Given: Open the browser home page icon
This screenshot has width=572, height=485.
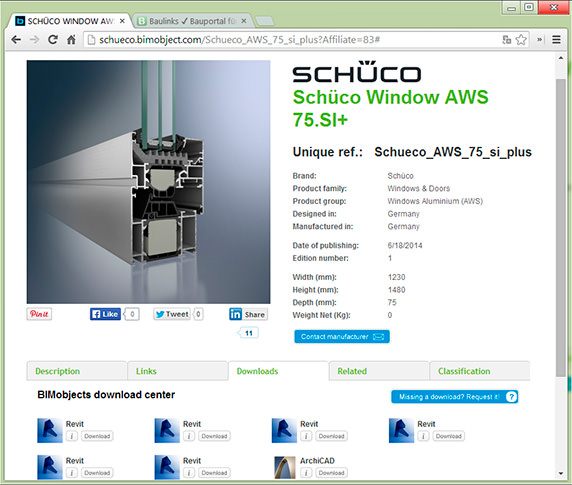Looking at the screenshot, I should (71, 39).
